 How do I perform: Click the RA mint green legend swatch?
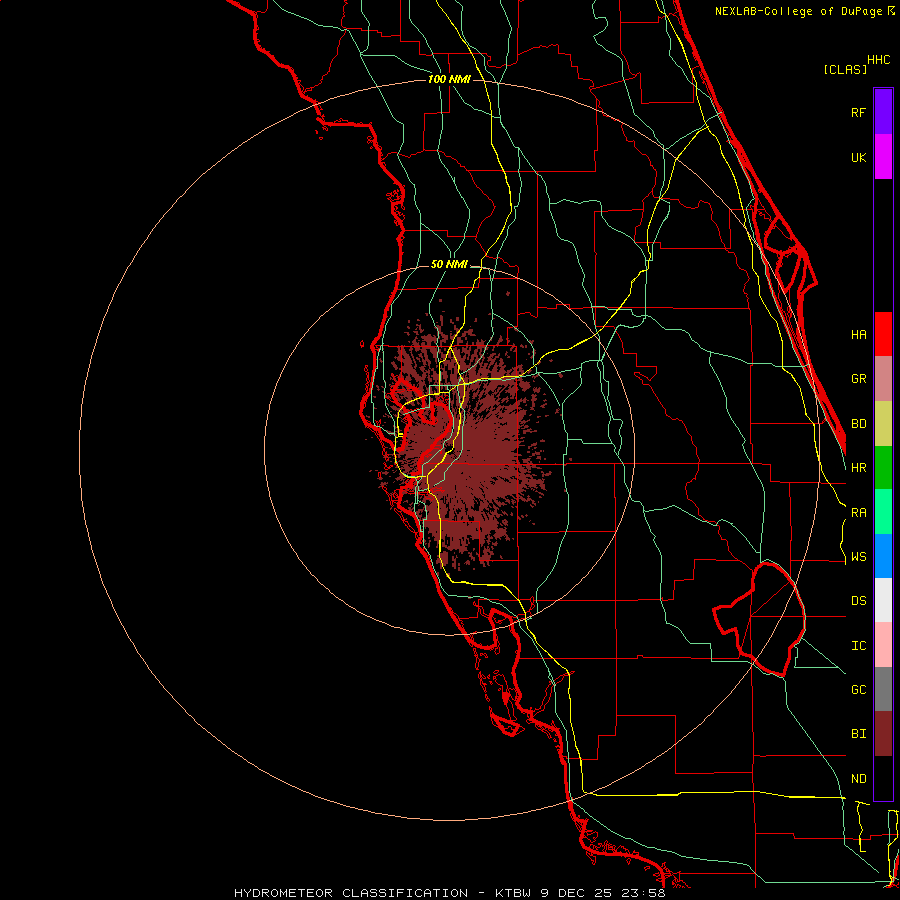883,512
